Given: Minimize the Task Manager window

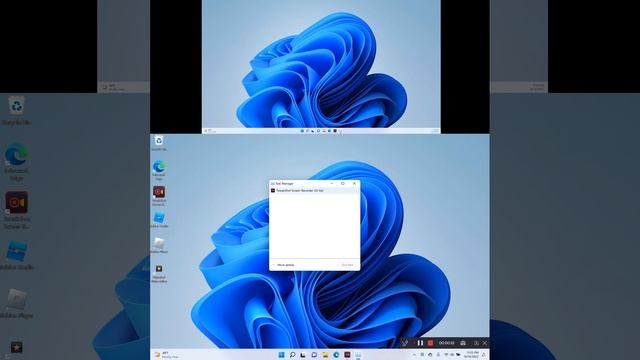Looking at the screenshot, I should point(331,184).
